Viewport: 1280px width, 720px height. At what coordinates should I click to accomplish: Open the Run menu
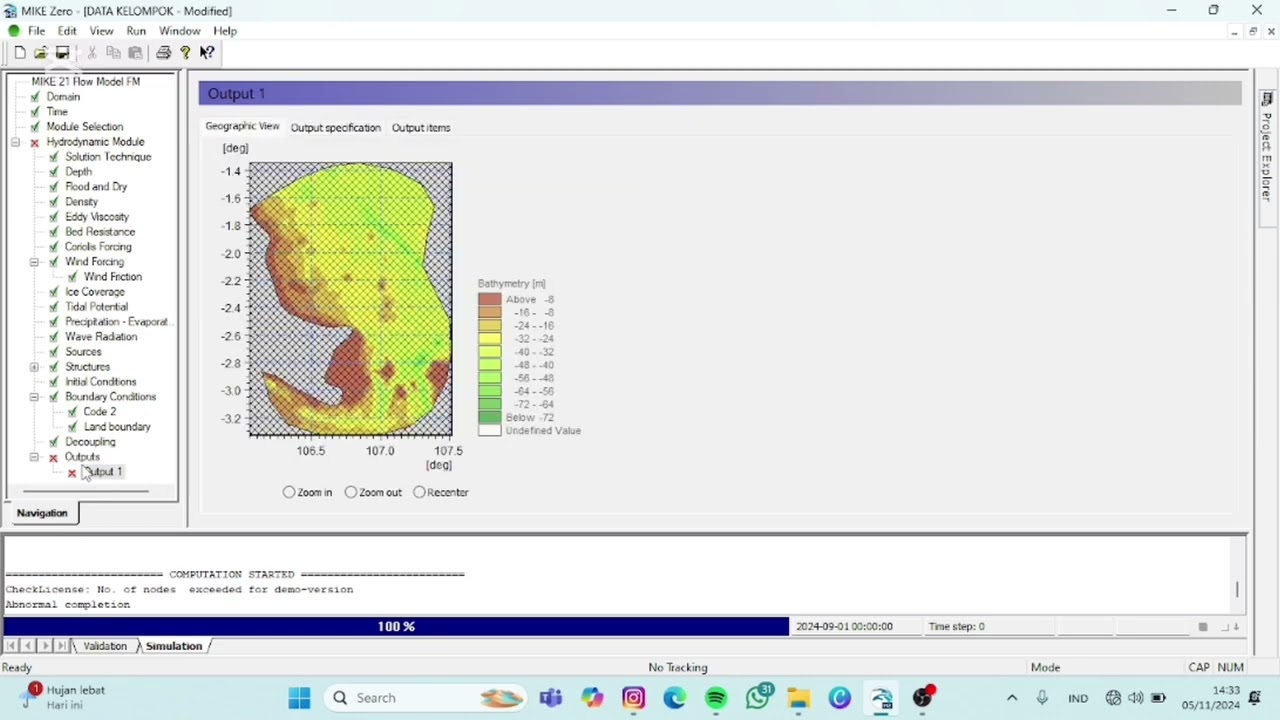tap(136, 31)
